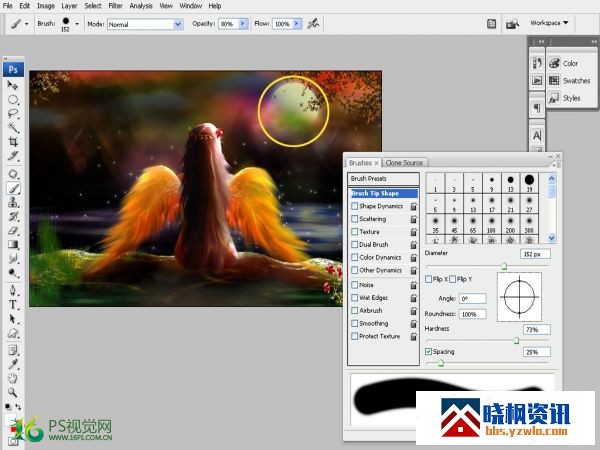Enable Wet Edges checkbox
600x450 pixels.
coord(355,298)
